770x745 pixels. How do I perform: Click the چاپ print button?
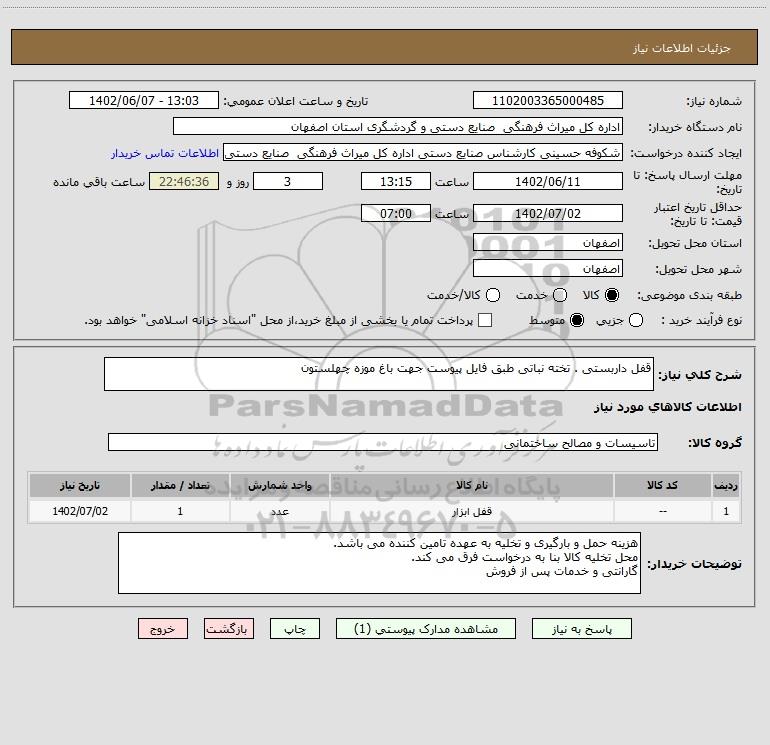(295, 629)
